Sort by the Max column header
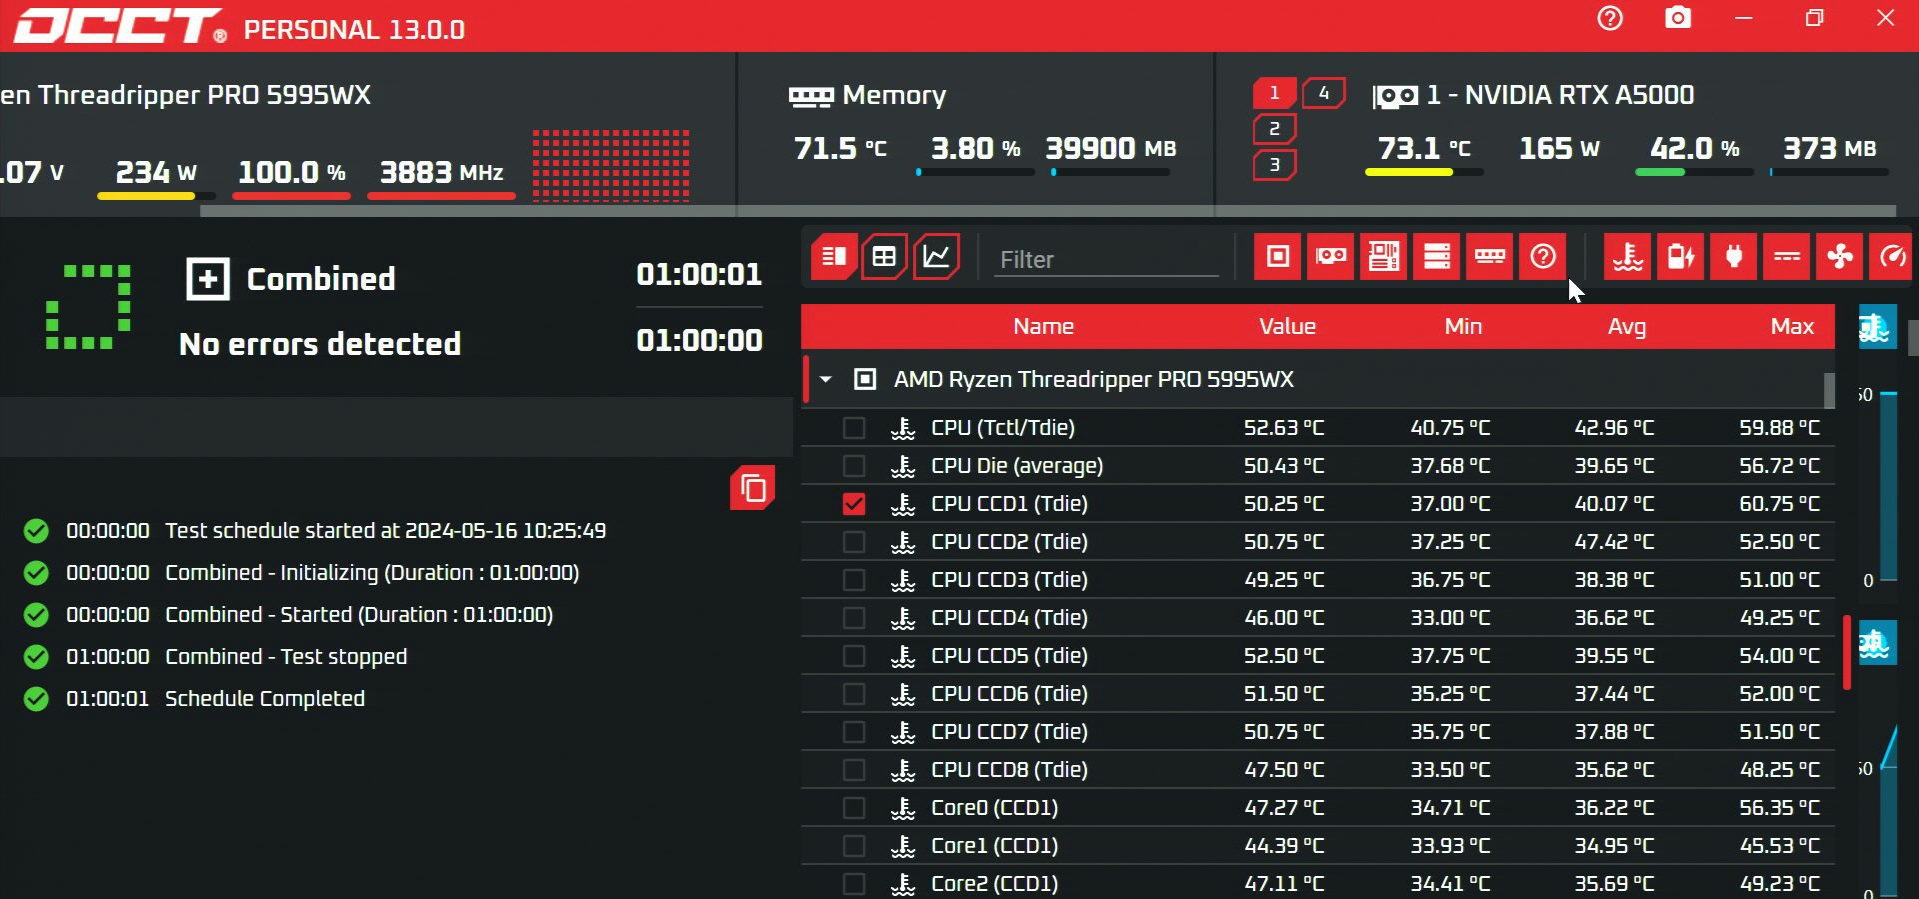The width and height of the screenshot is (1919, 899). click(x=1792, y=327)
